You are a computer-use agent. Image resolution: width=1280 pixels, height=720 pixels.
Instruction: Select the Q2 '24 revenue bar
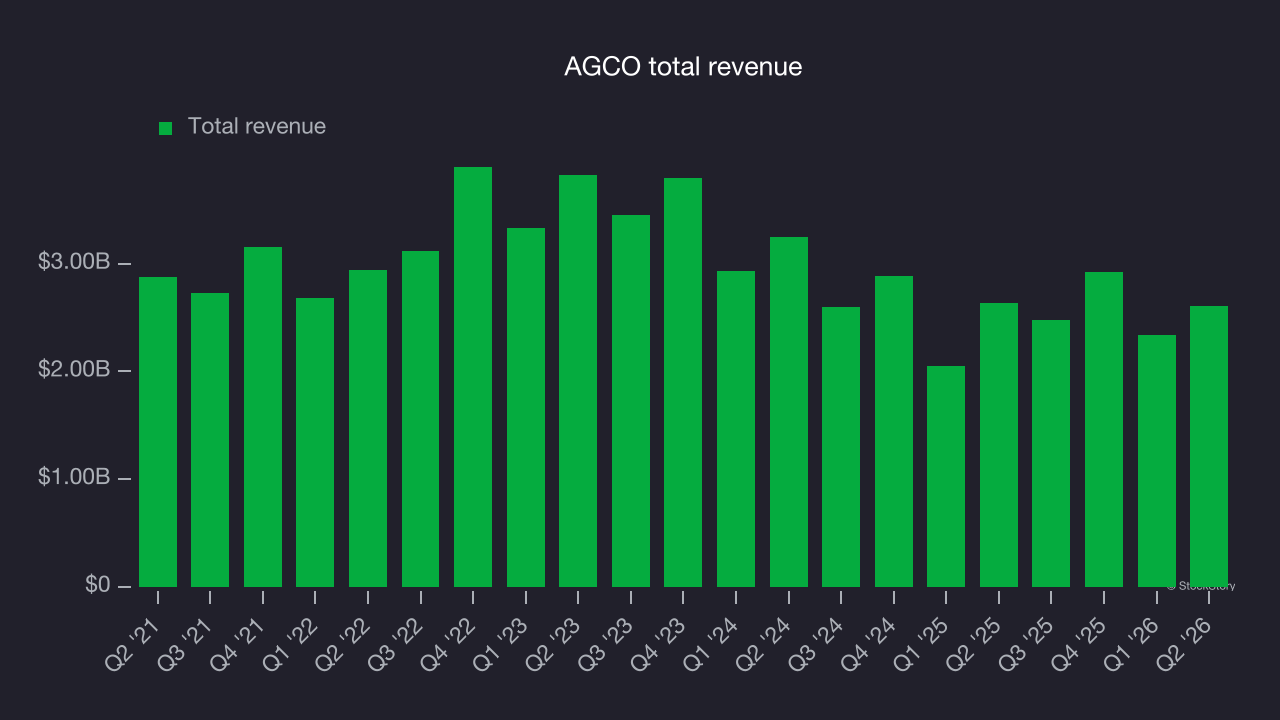[x=789, y=412]
